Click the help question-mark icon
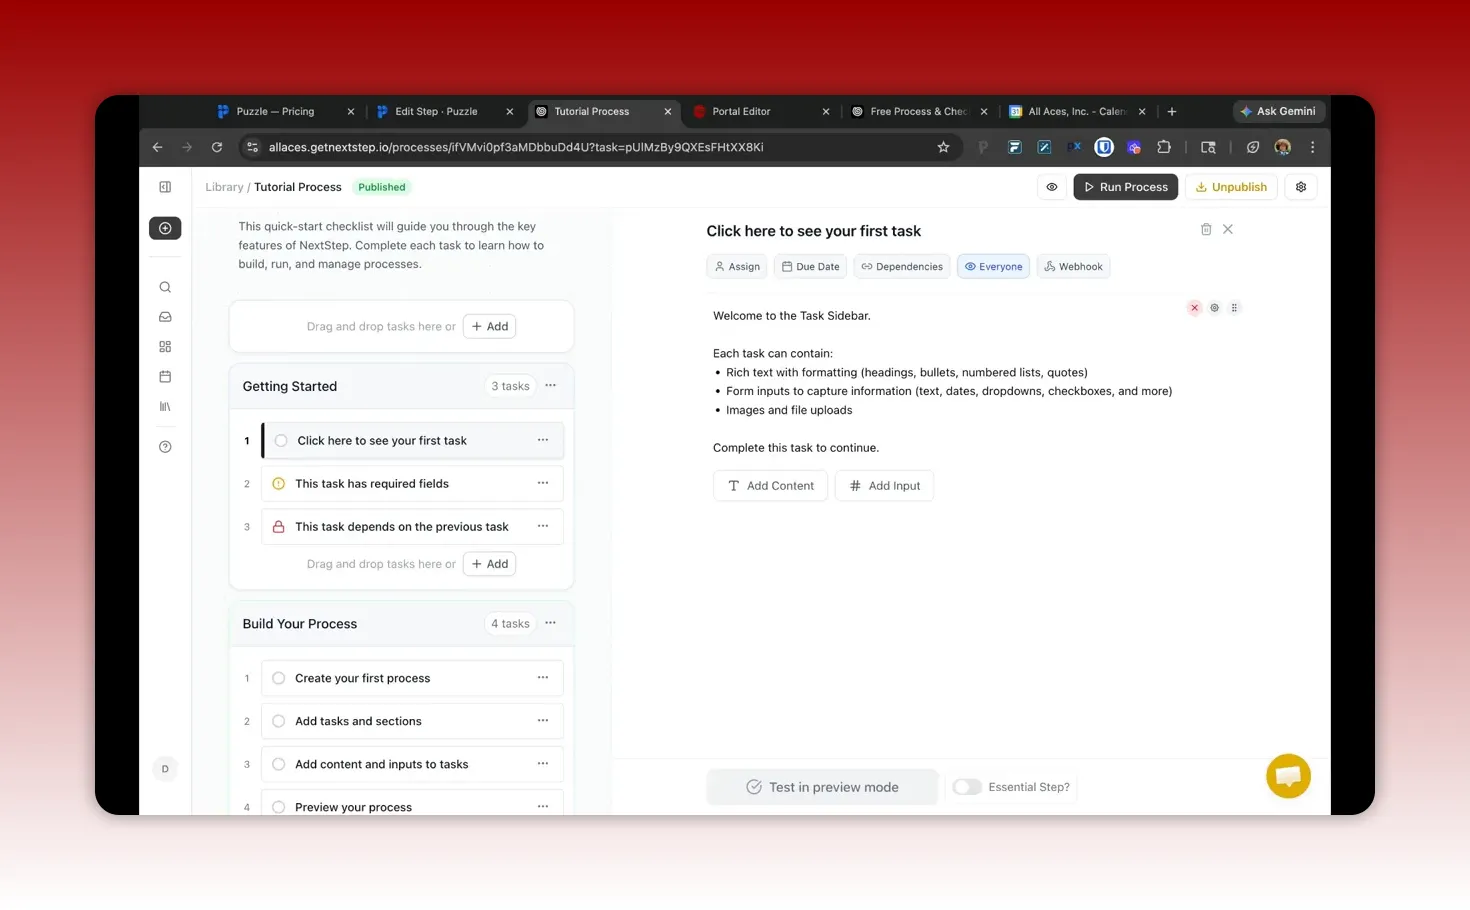Image resolution: width=1470 pixels, height=910 pixels. (x=164, y=446)
